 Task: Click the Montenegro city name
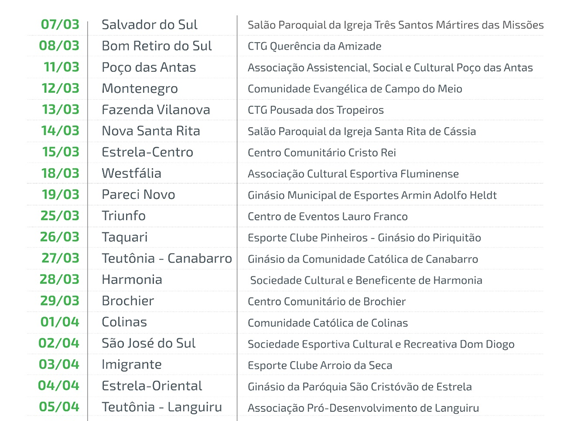point(140,89)
